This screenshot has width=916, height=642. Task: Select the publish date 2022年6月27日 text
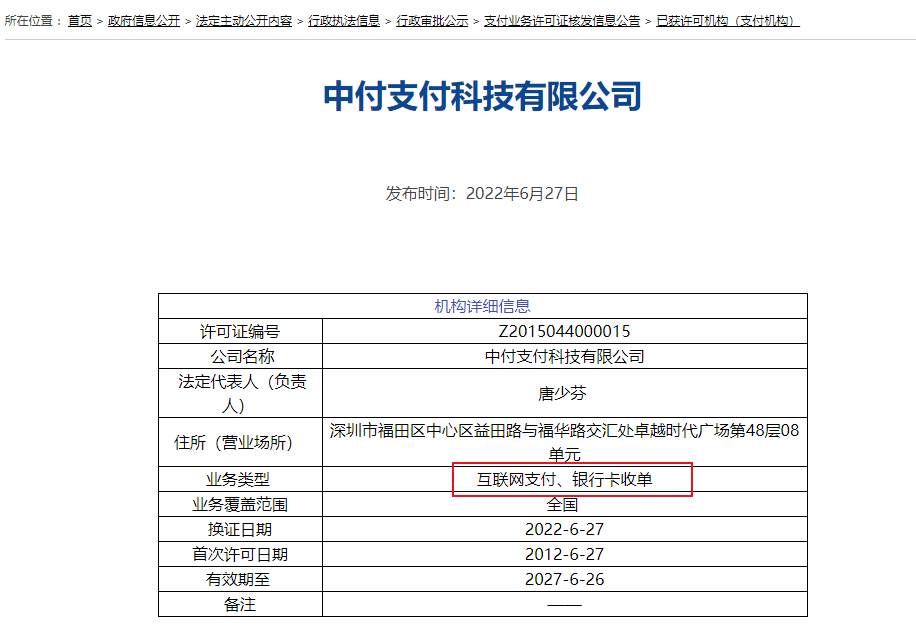pos(522,193)
